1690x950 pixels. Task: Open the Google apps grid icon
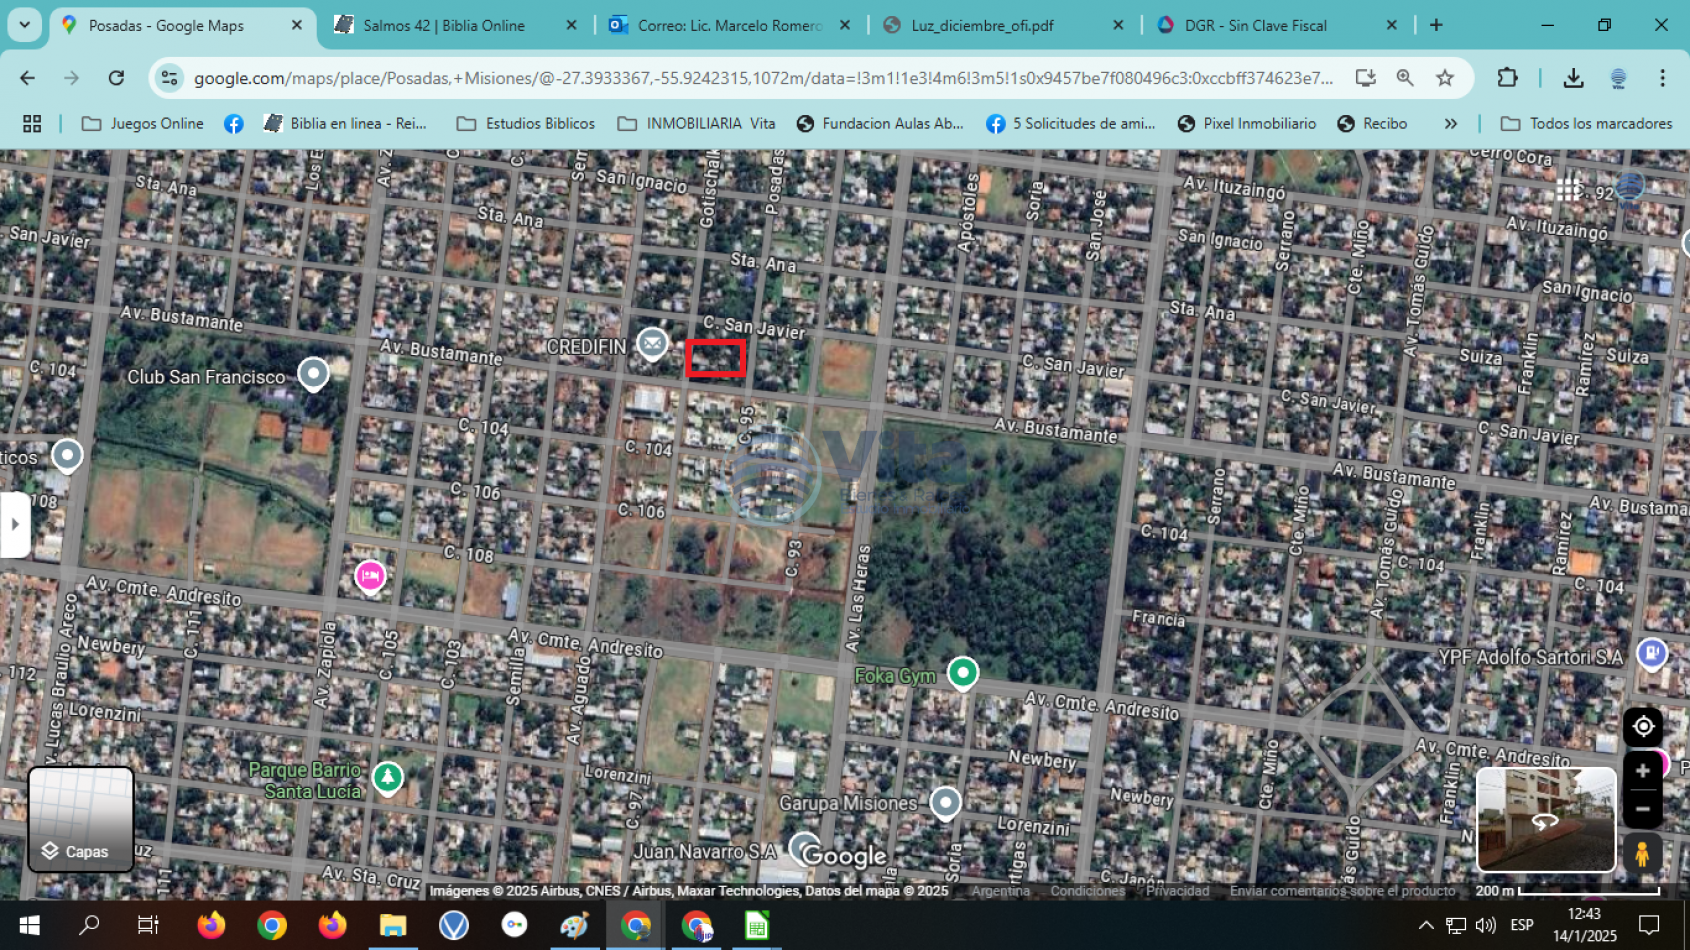[1568, 191]
